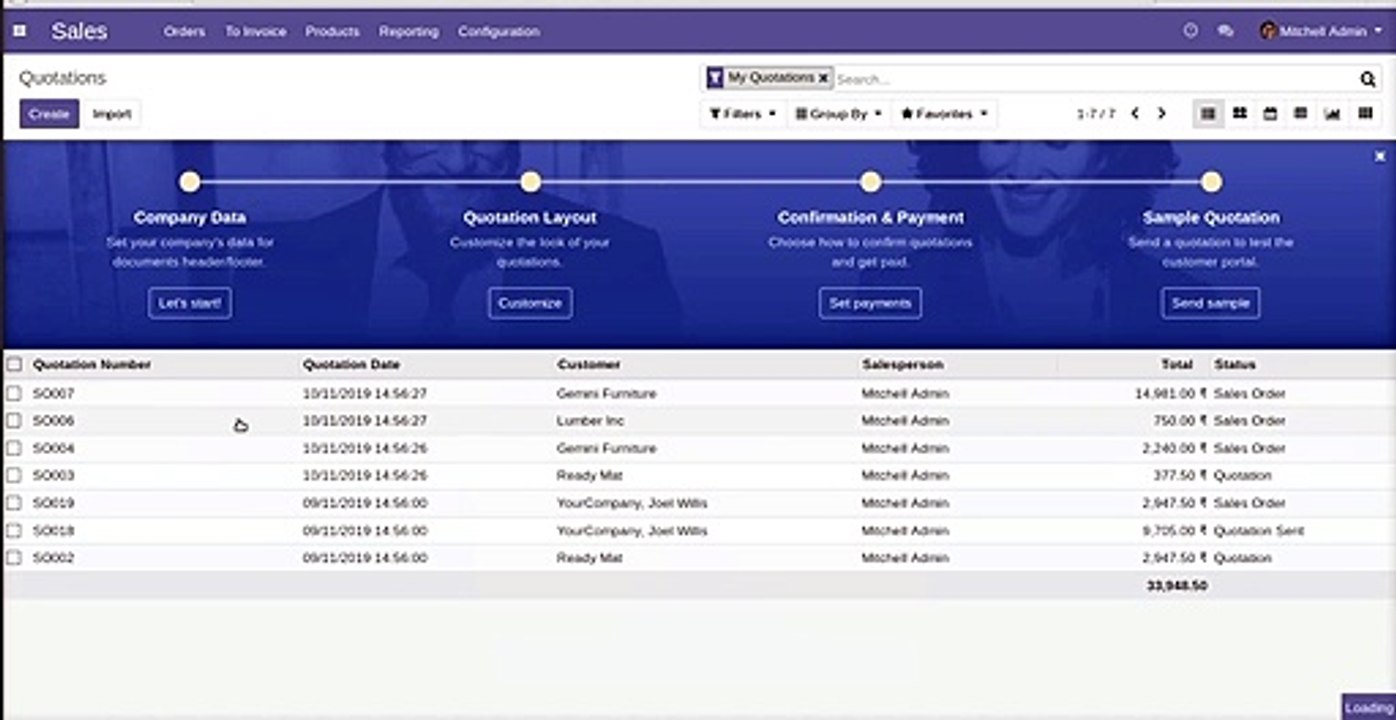Screen dimensions: 1396x720
Task: Open the Orders menu
Action: coord(184,31)
